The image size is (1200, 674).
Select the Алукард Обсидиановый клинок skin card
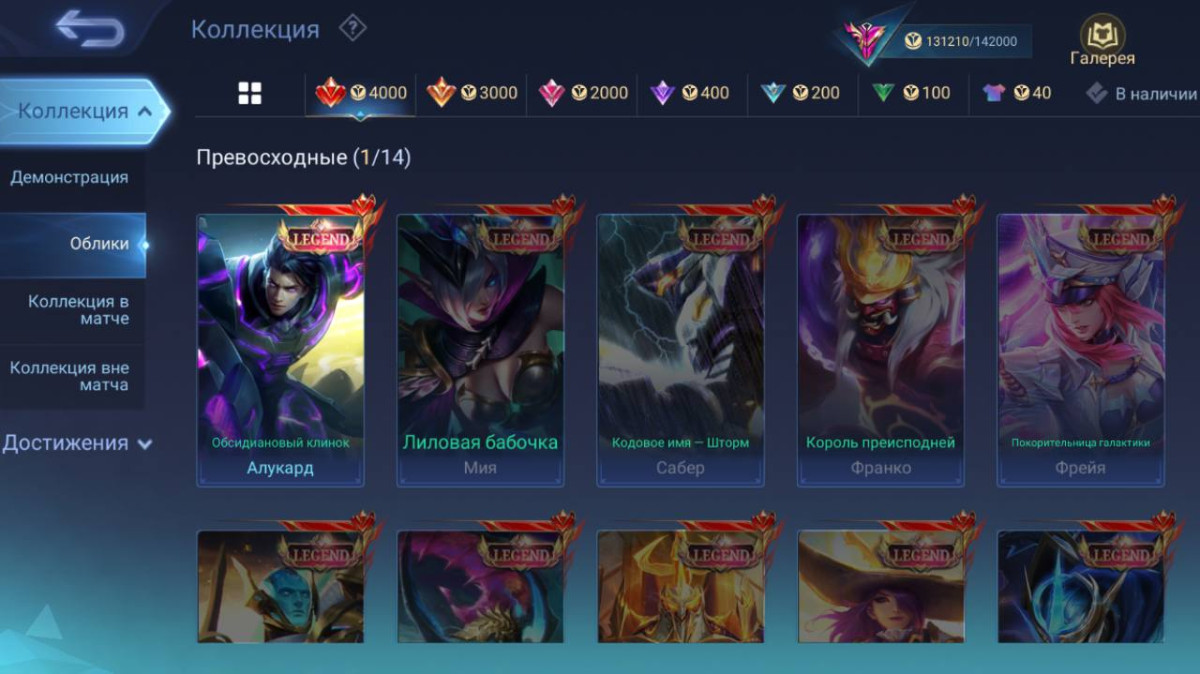point(281,350)
